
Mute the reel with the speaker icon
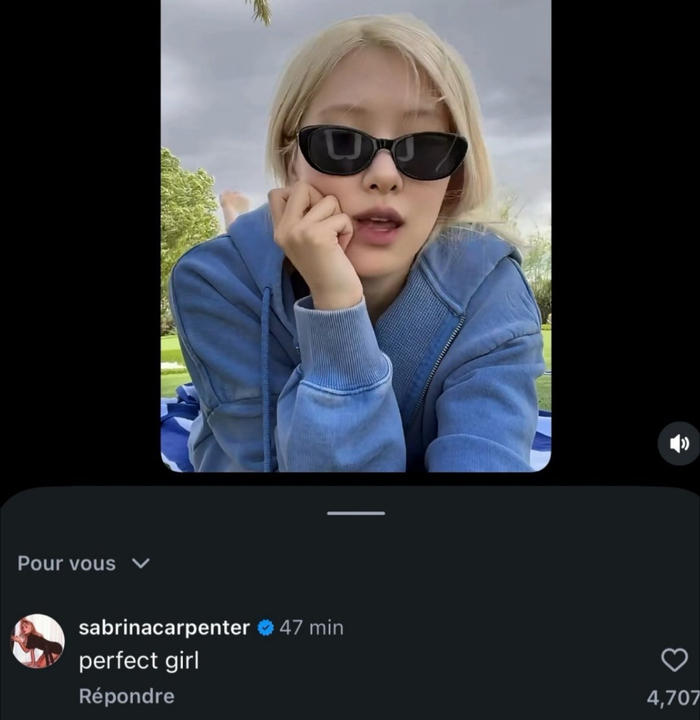tap(679, 443)
